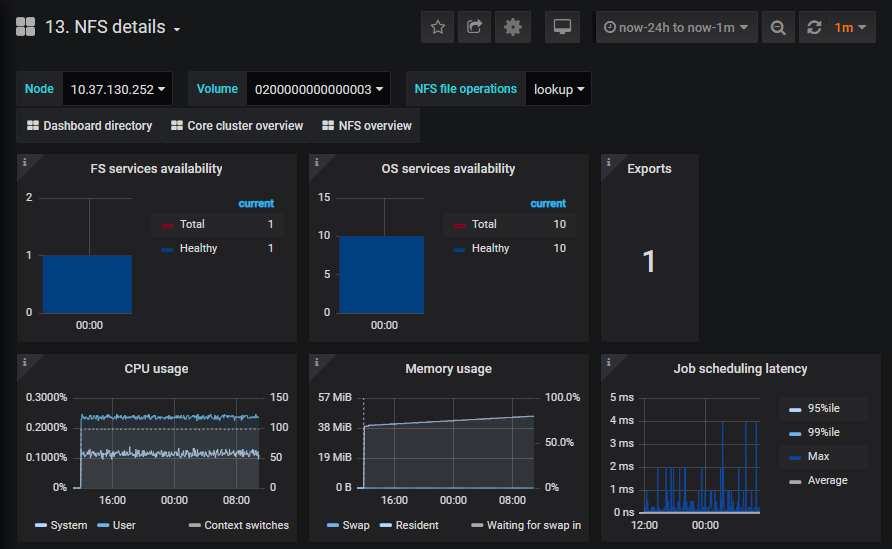
Task: Click the zoom out time range icon
Action: [x=778, y=27]
